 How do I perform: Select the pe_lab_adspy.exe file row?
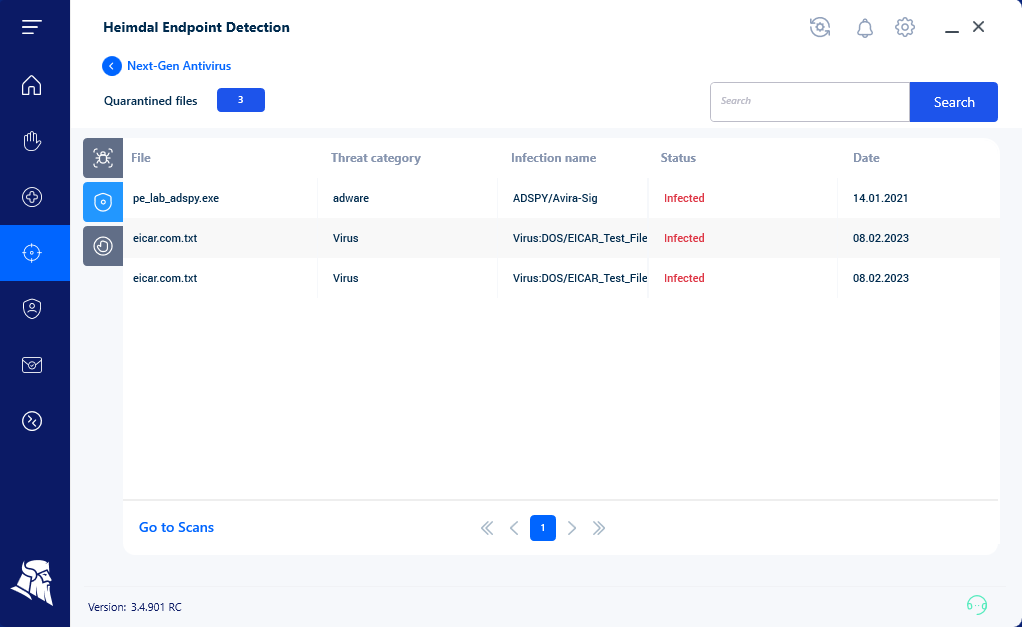tap(561, 198)
